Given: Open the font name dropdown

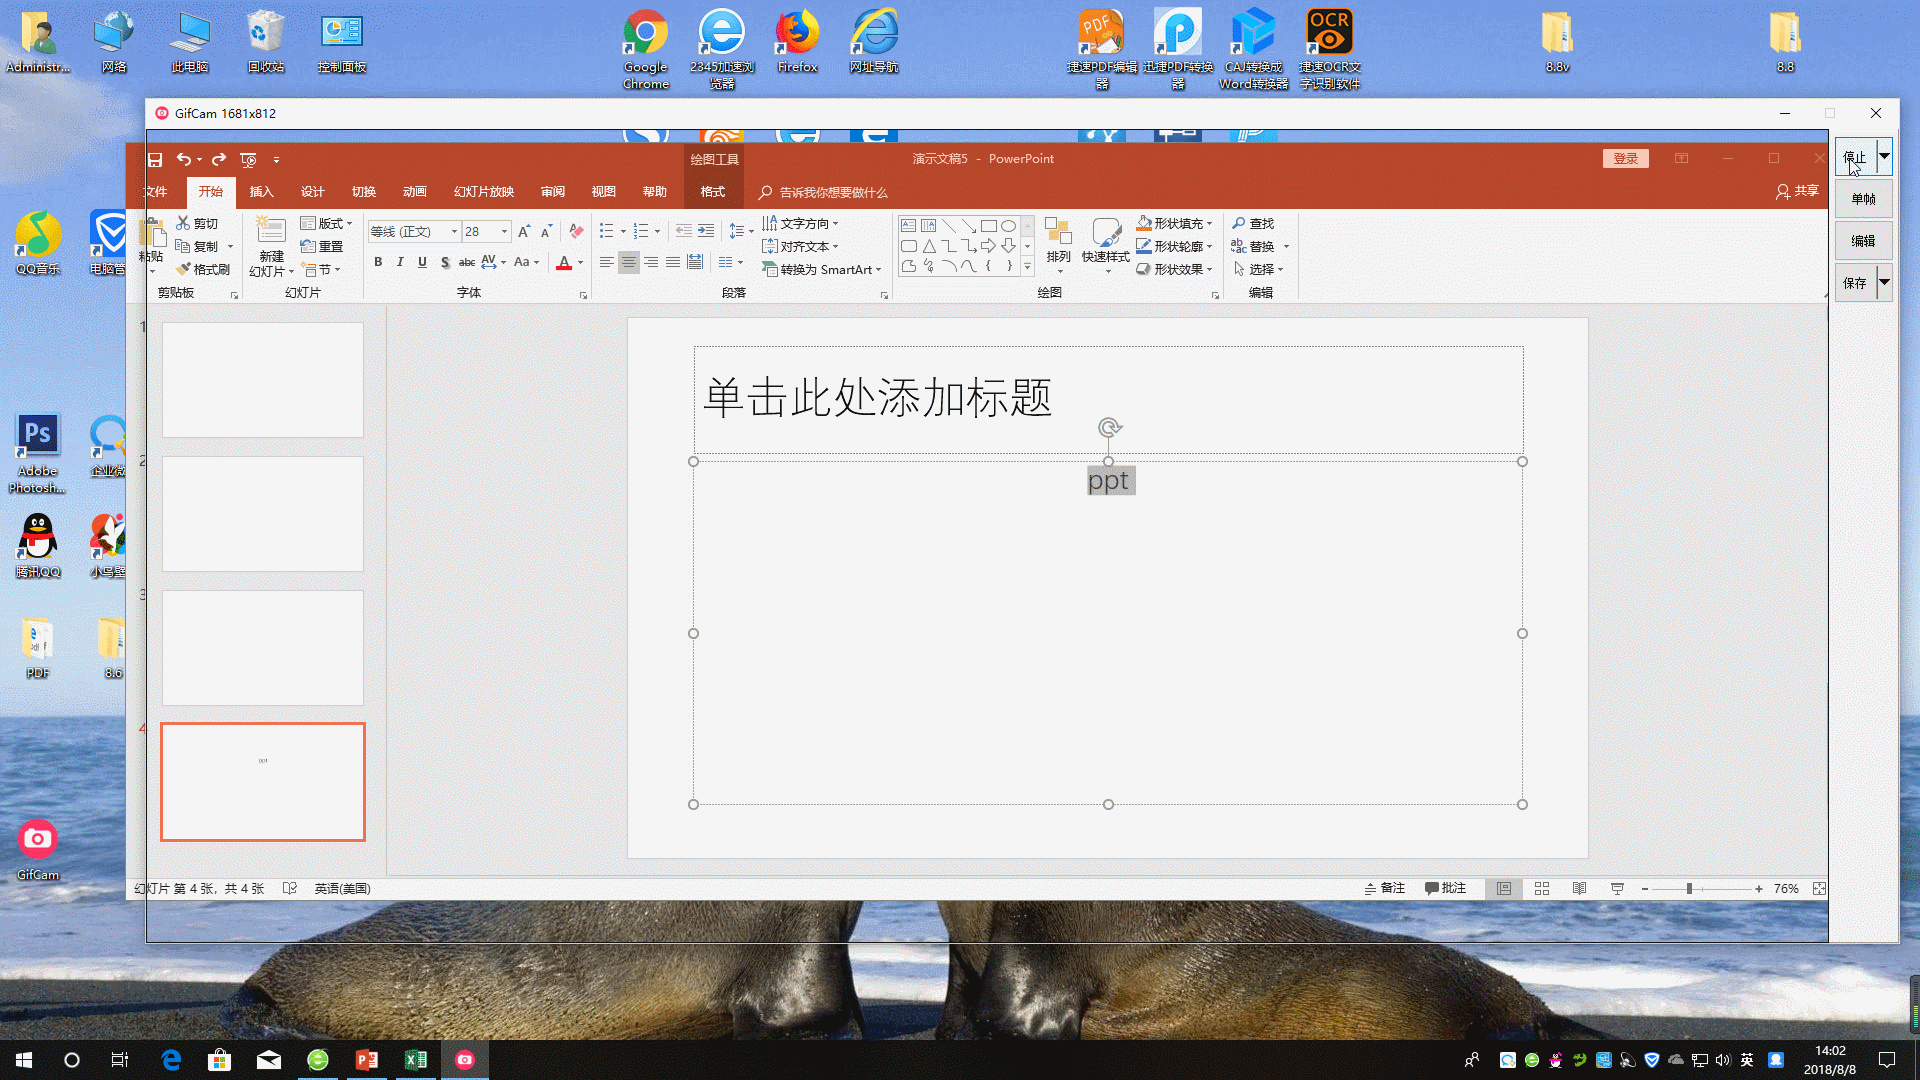Looking at the screenshot, I should point(454,232).
